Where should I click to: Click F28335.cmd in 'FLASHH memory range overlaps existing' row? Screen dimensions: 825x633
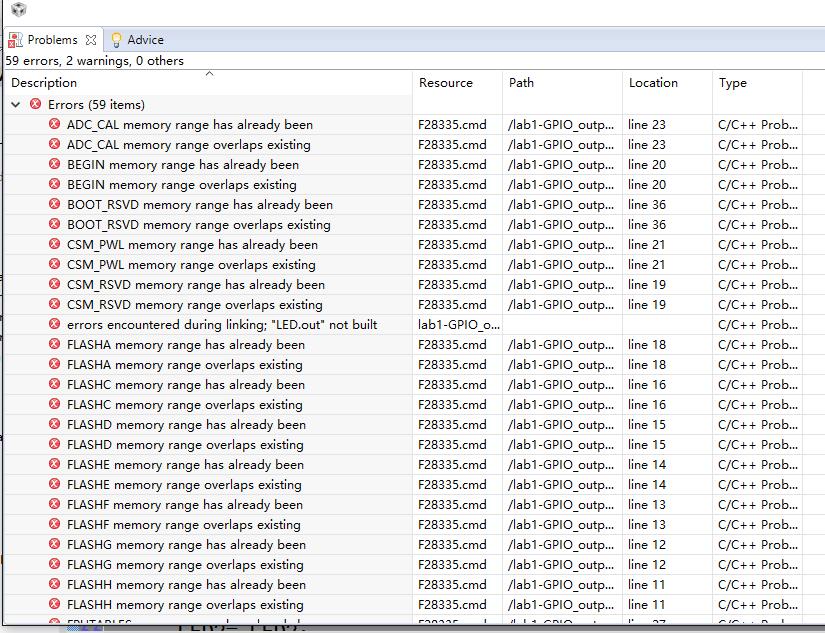pyautogui.click(x=452, y=605)
